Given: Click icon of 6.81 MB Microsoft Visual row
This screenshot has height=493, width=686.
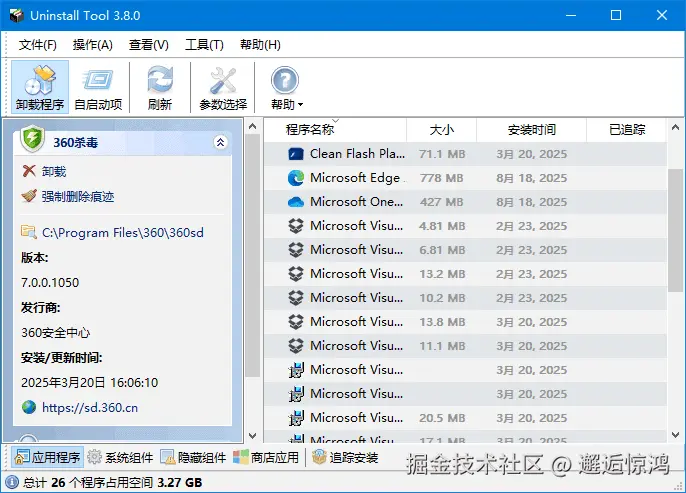Looking at the screenshot, I should click(296, 250).
